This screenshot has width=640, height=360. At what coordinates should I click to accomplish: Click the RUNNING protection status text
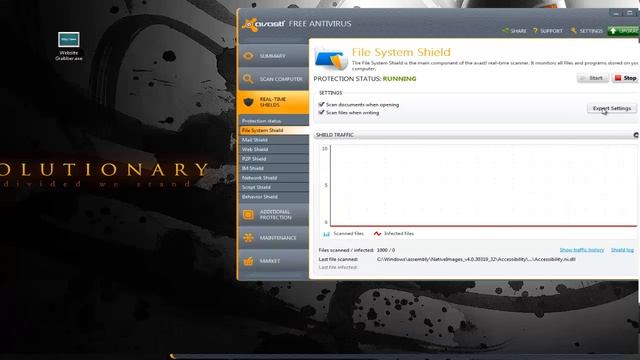[x=400, y=79]
